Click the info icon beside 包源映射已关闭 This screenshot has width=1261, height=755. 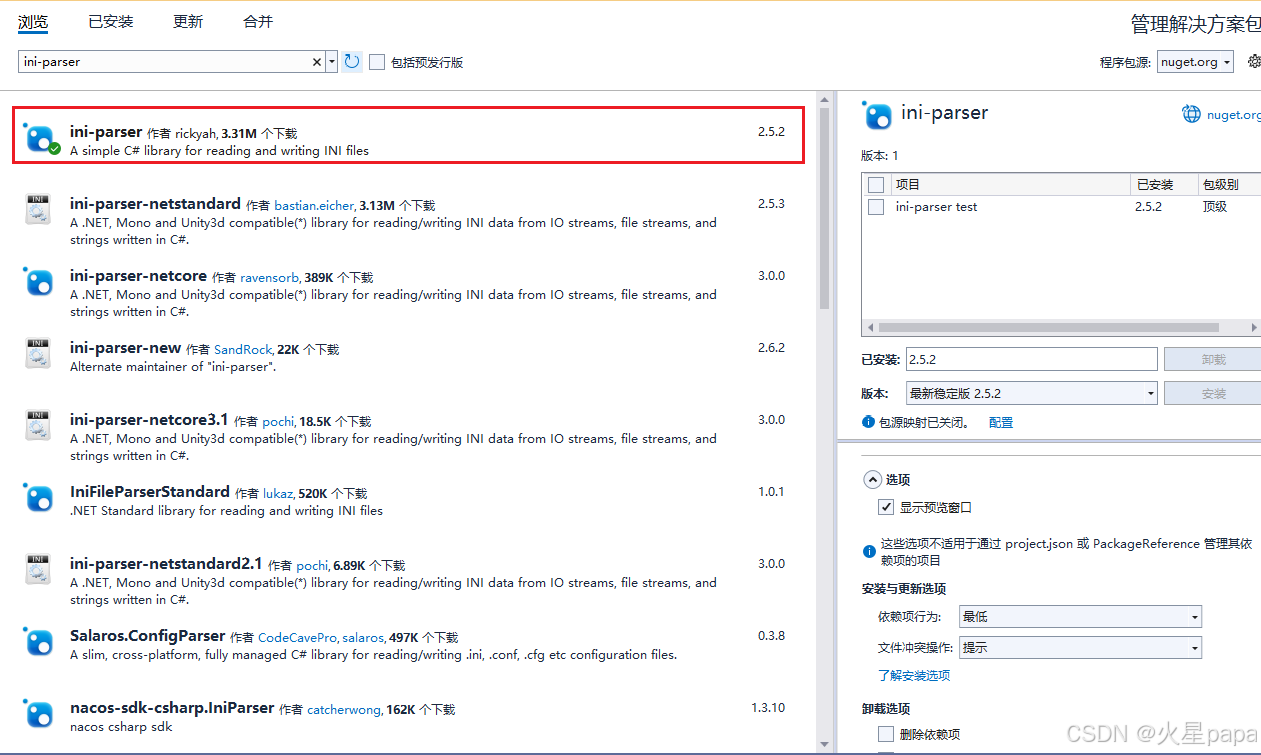tap(868, 423)
